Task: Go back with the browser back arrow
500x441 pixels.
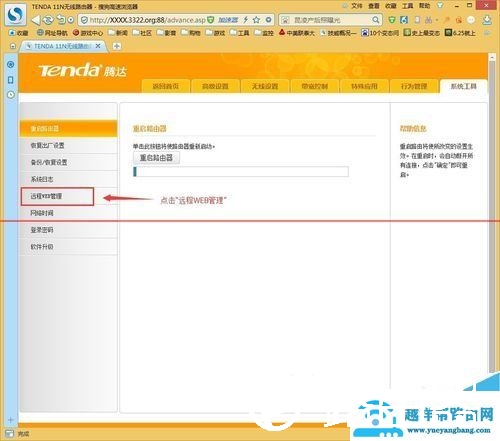Action: 36,20
